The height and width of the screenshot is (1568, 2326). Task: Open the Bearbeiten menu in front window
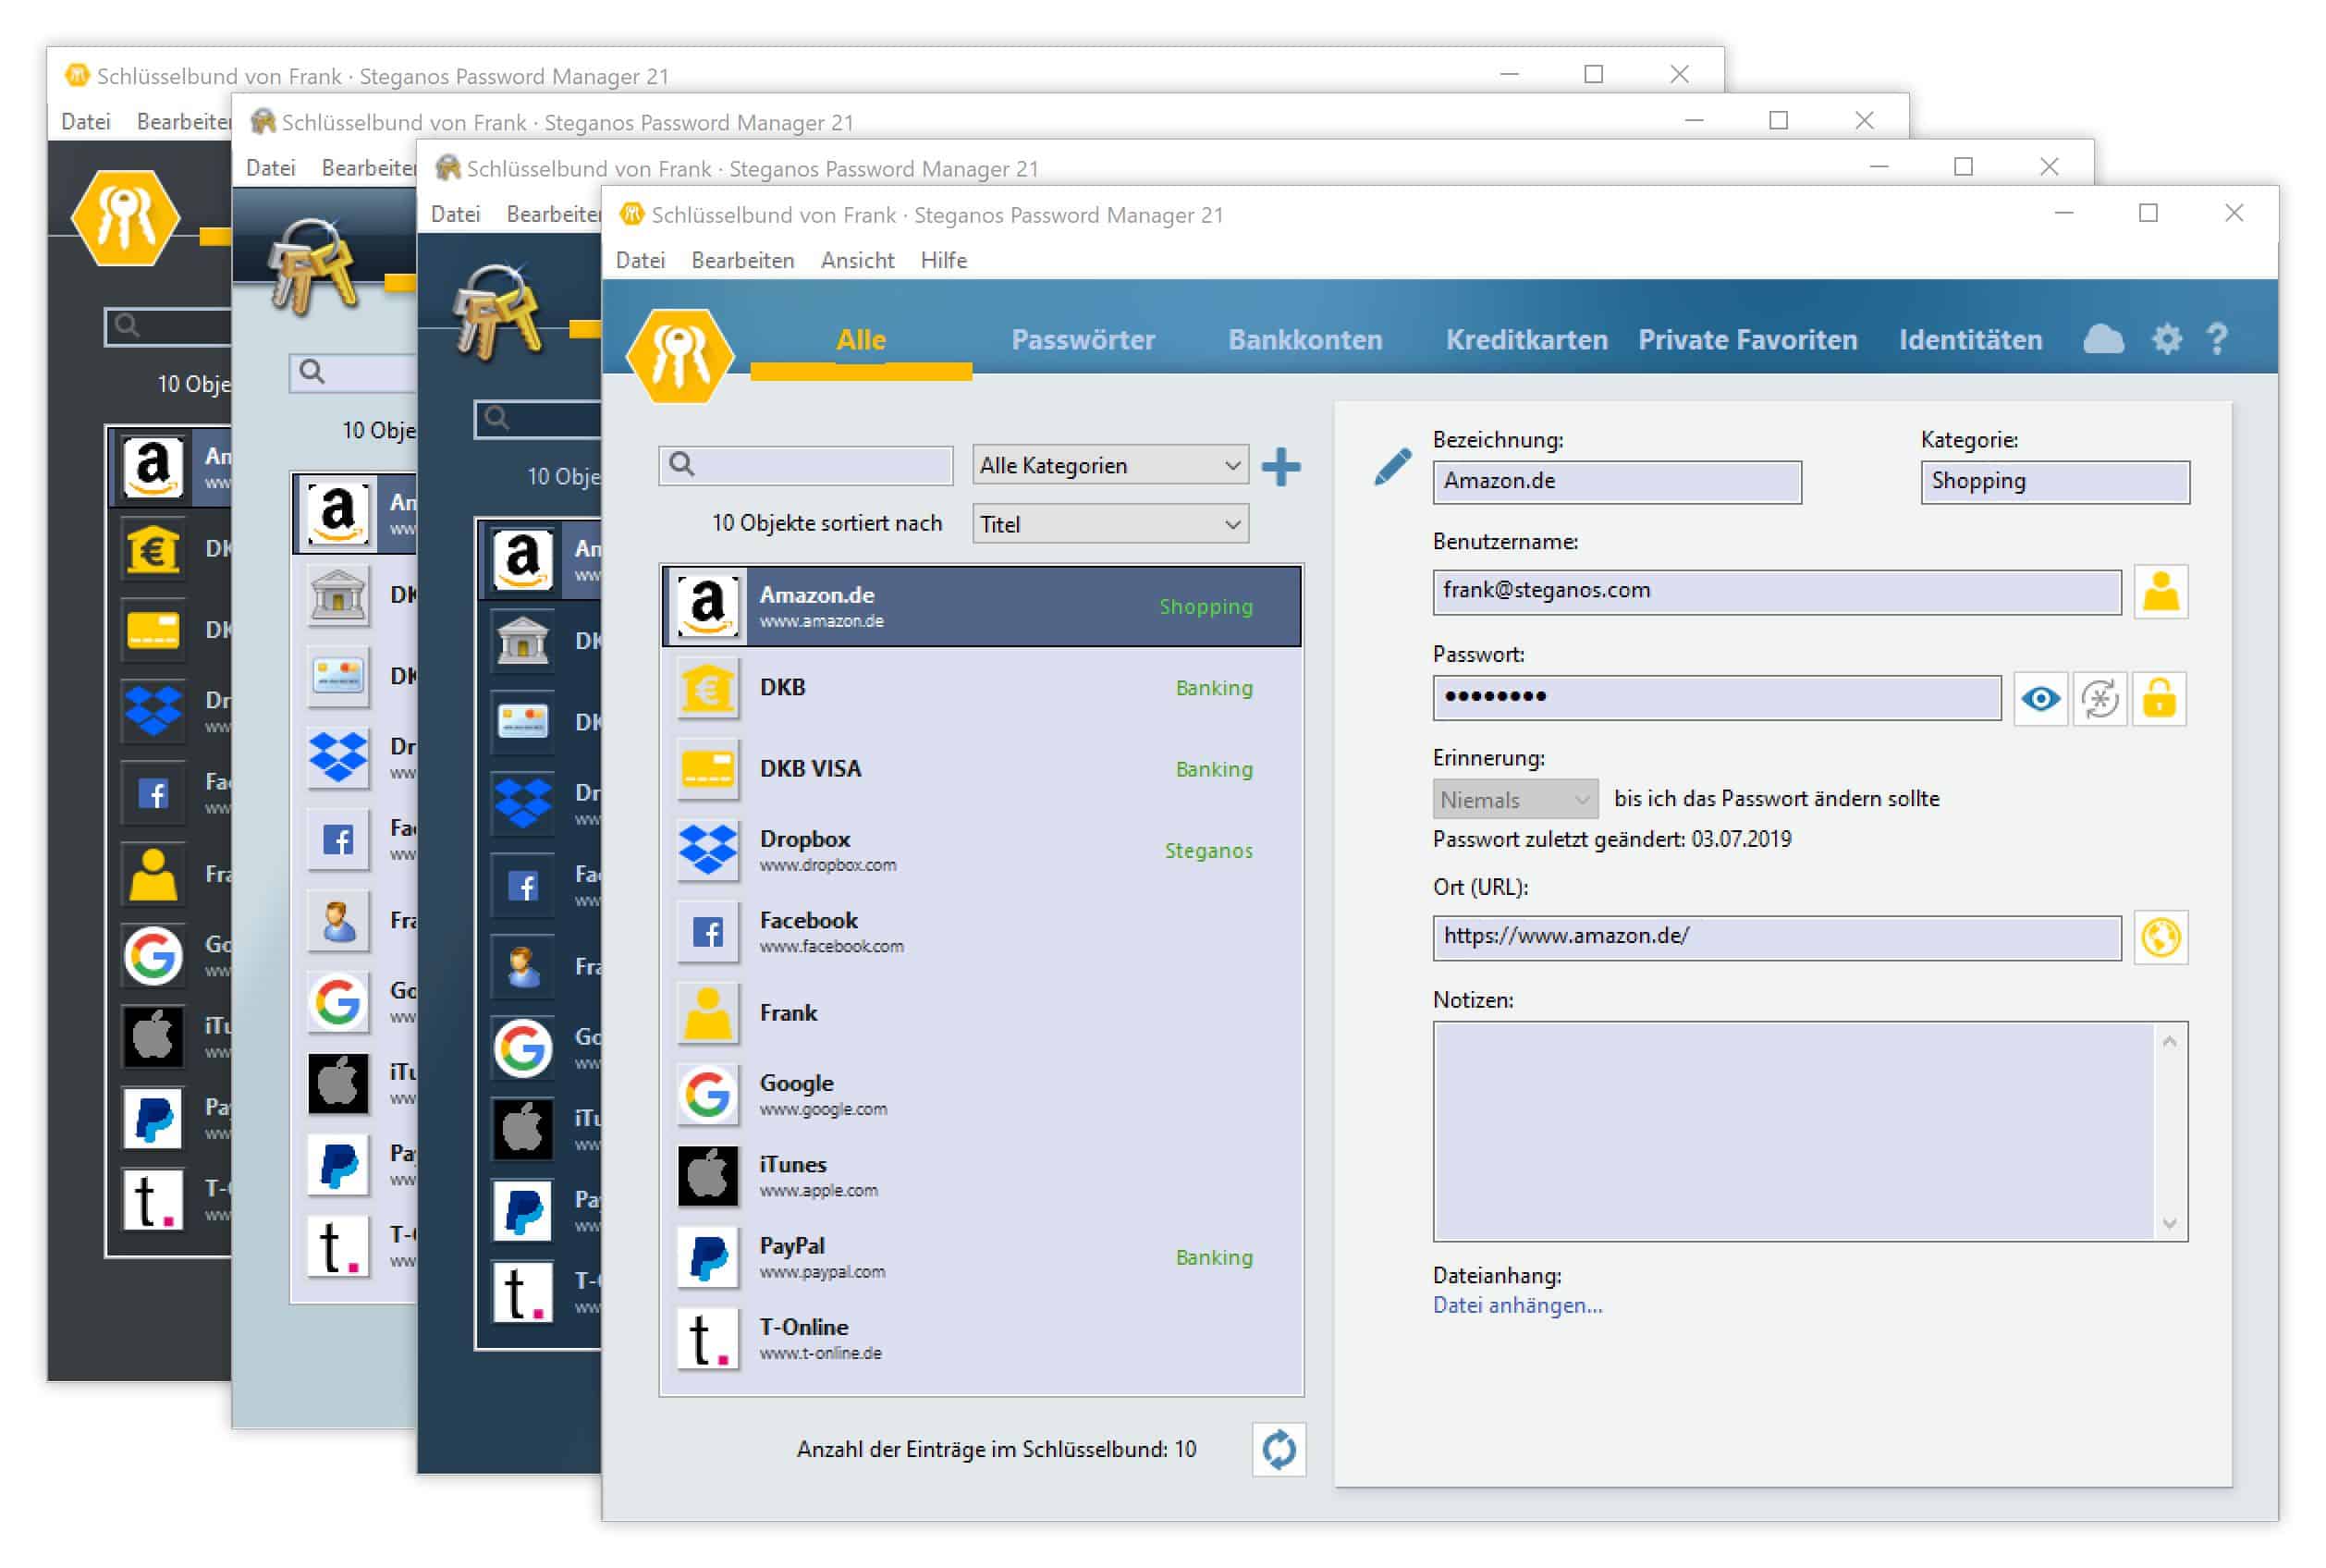point(742,260)
